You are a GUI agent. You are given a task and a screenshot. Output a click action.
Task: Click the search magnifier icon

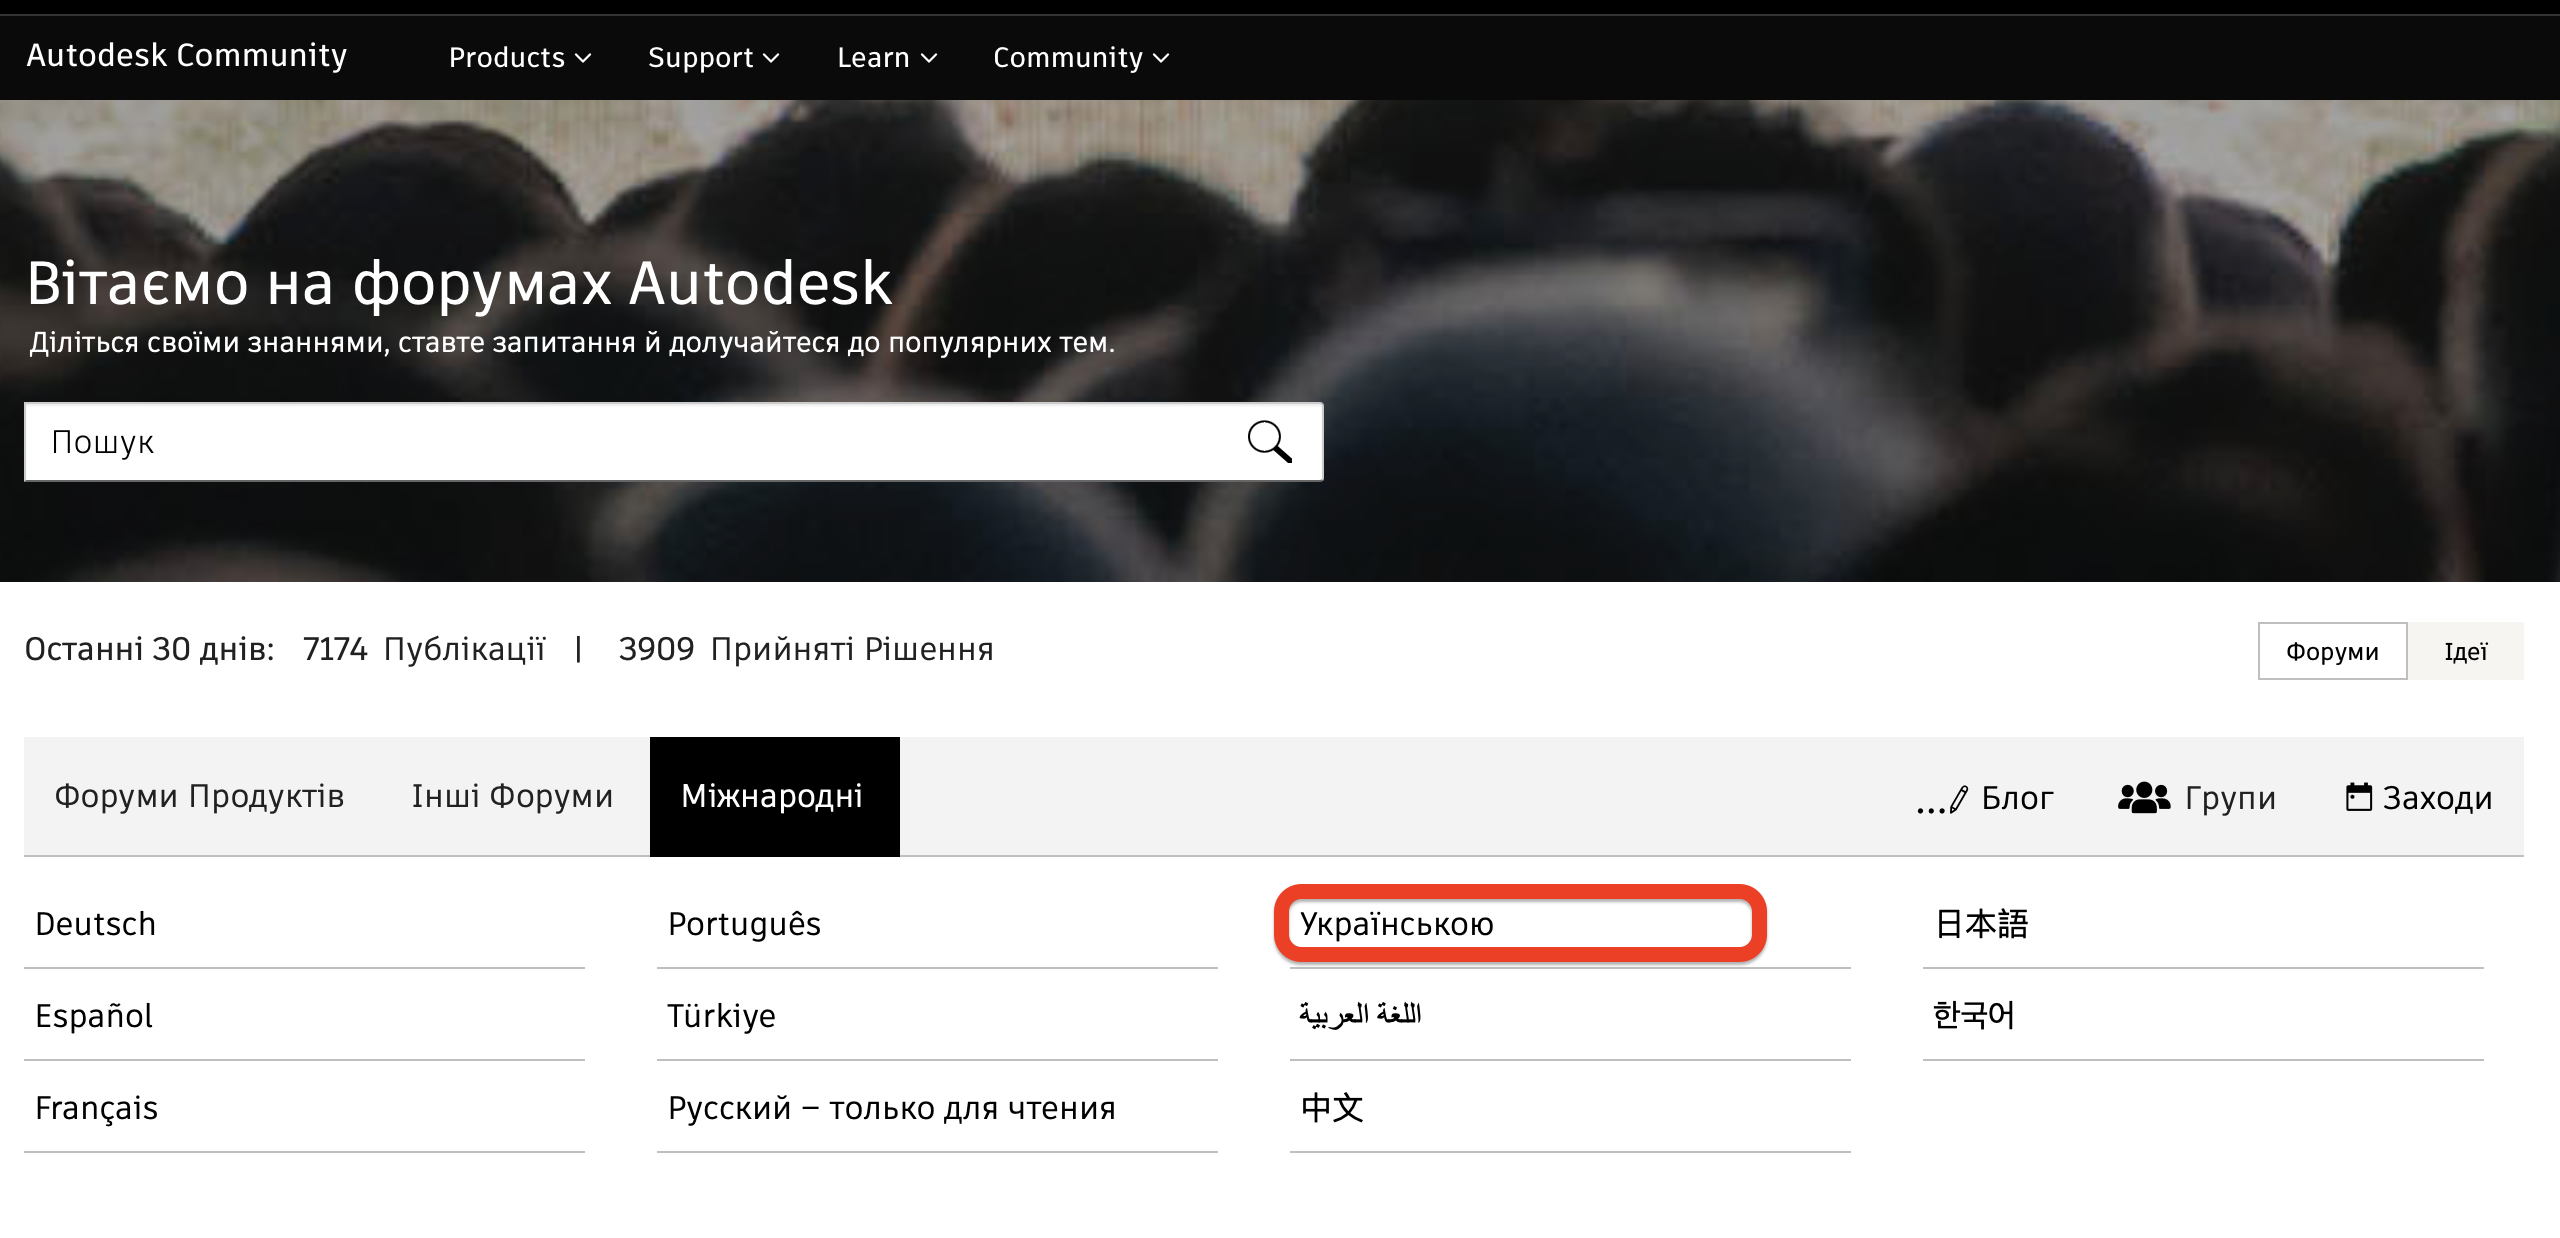point(1269,441)
